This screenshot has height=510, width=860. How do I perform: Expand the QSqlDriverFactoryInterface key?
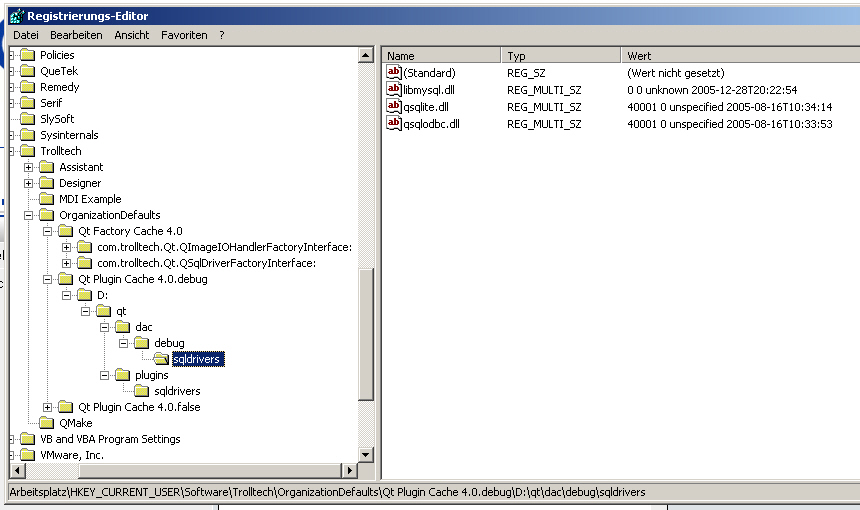point(66,263)
